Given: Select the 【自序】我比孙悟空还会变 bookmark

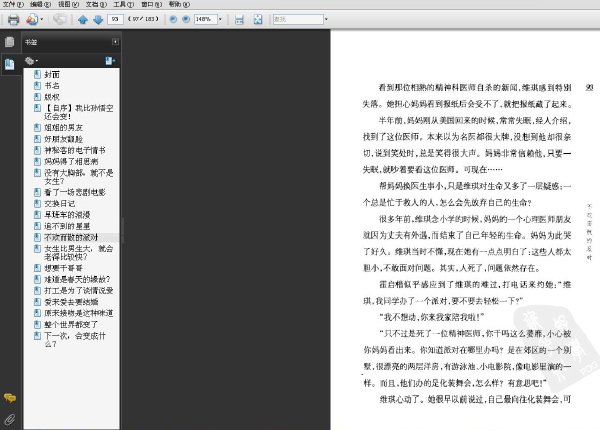Looking at the screenshot, I should [x=79, y=112].
